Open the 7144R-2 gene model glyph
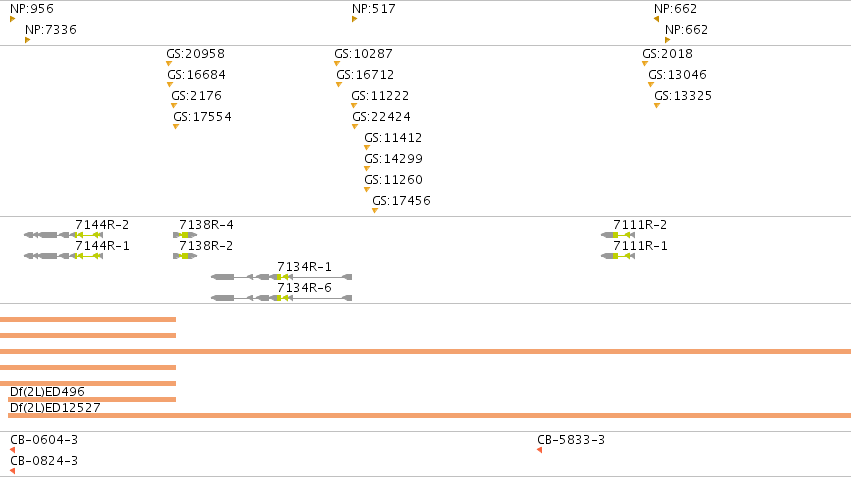The width and height of the screenshot is (851, 477). (x=63, y=235)
